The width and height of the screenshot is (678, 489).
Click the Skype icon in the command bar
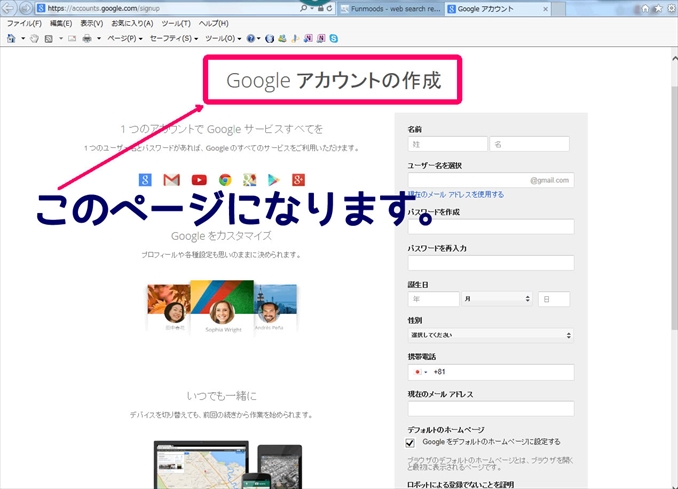click(334, 38)
